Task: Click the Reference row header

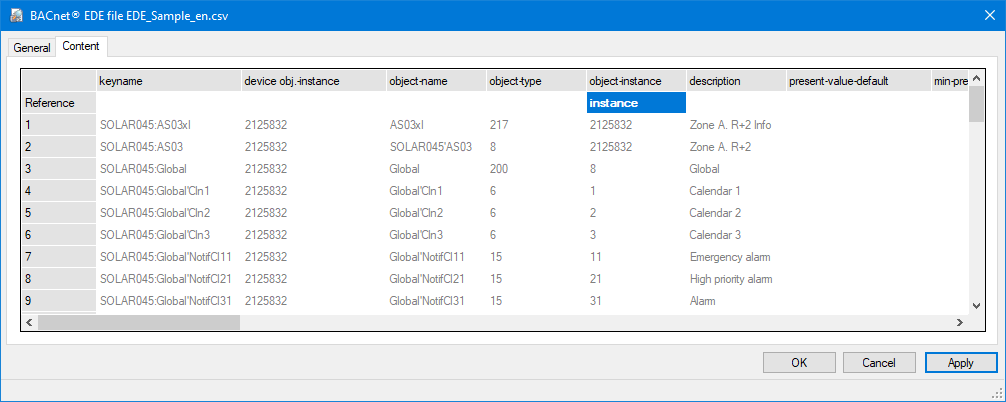Action: pyautogui.click(x=59, y=103)
